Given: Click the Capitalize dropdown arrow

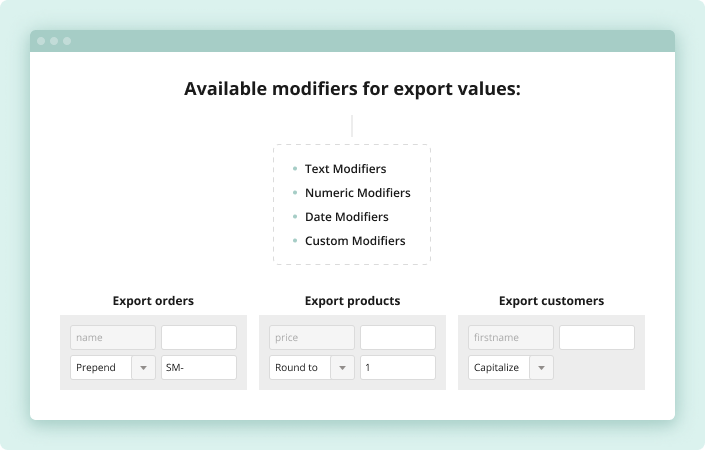Looking at the screenshot, I should pos(542,368).
